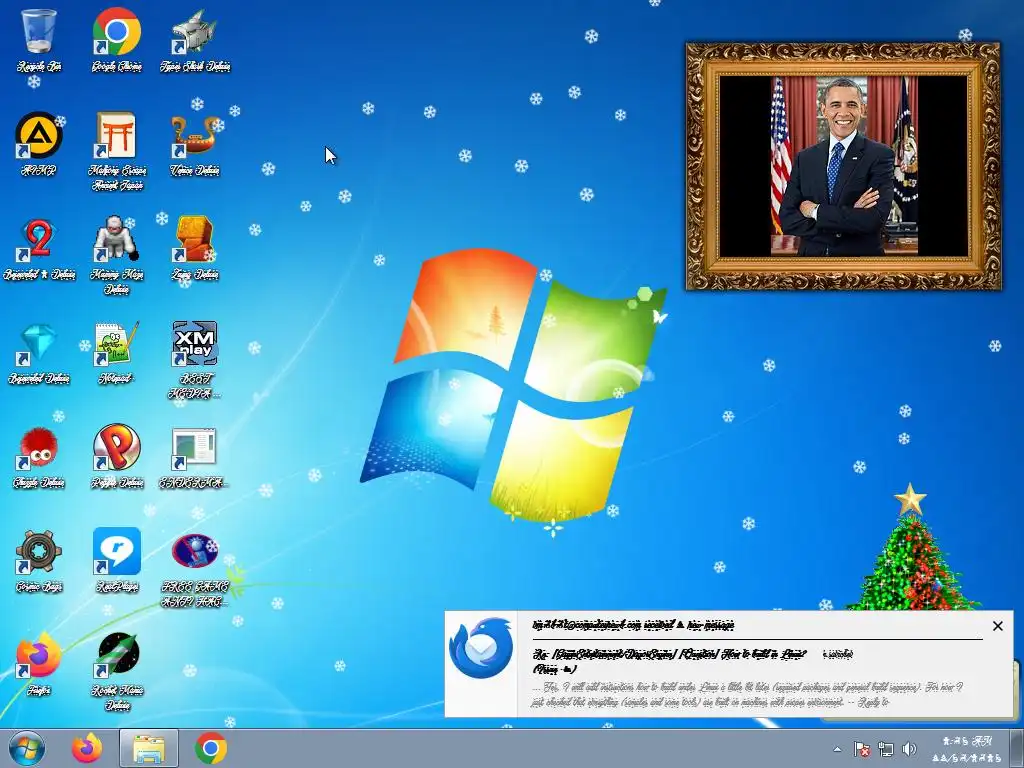This screenshot has height=768, width=1024.
Task: Click the framed portrait desktop gadget
Action: [843, 166]
